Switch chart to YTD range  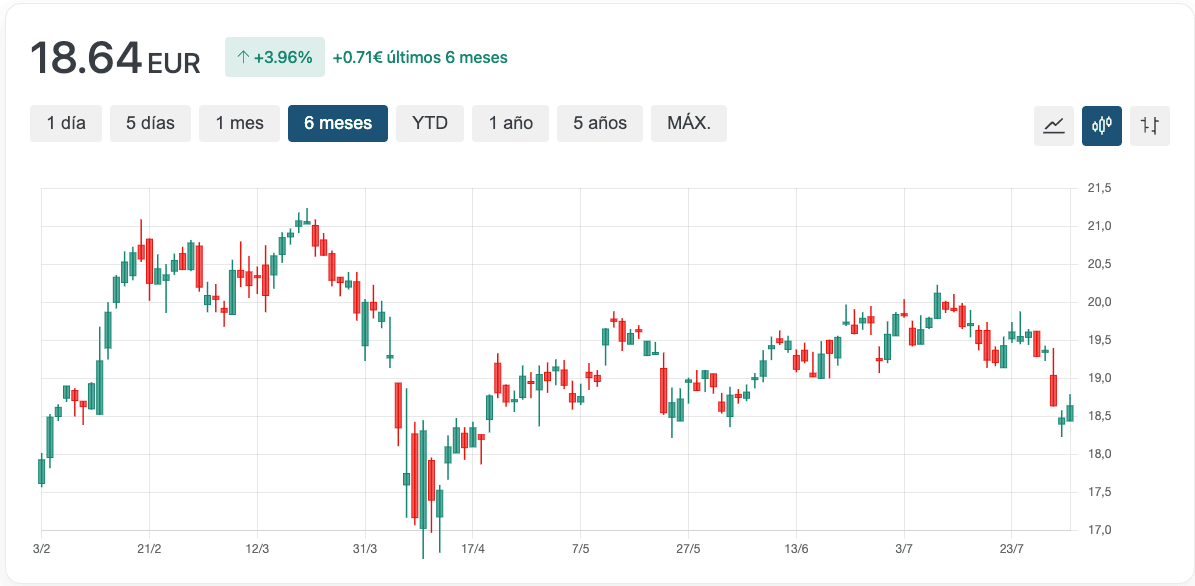click(x=430, y=123)
